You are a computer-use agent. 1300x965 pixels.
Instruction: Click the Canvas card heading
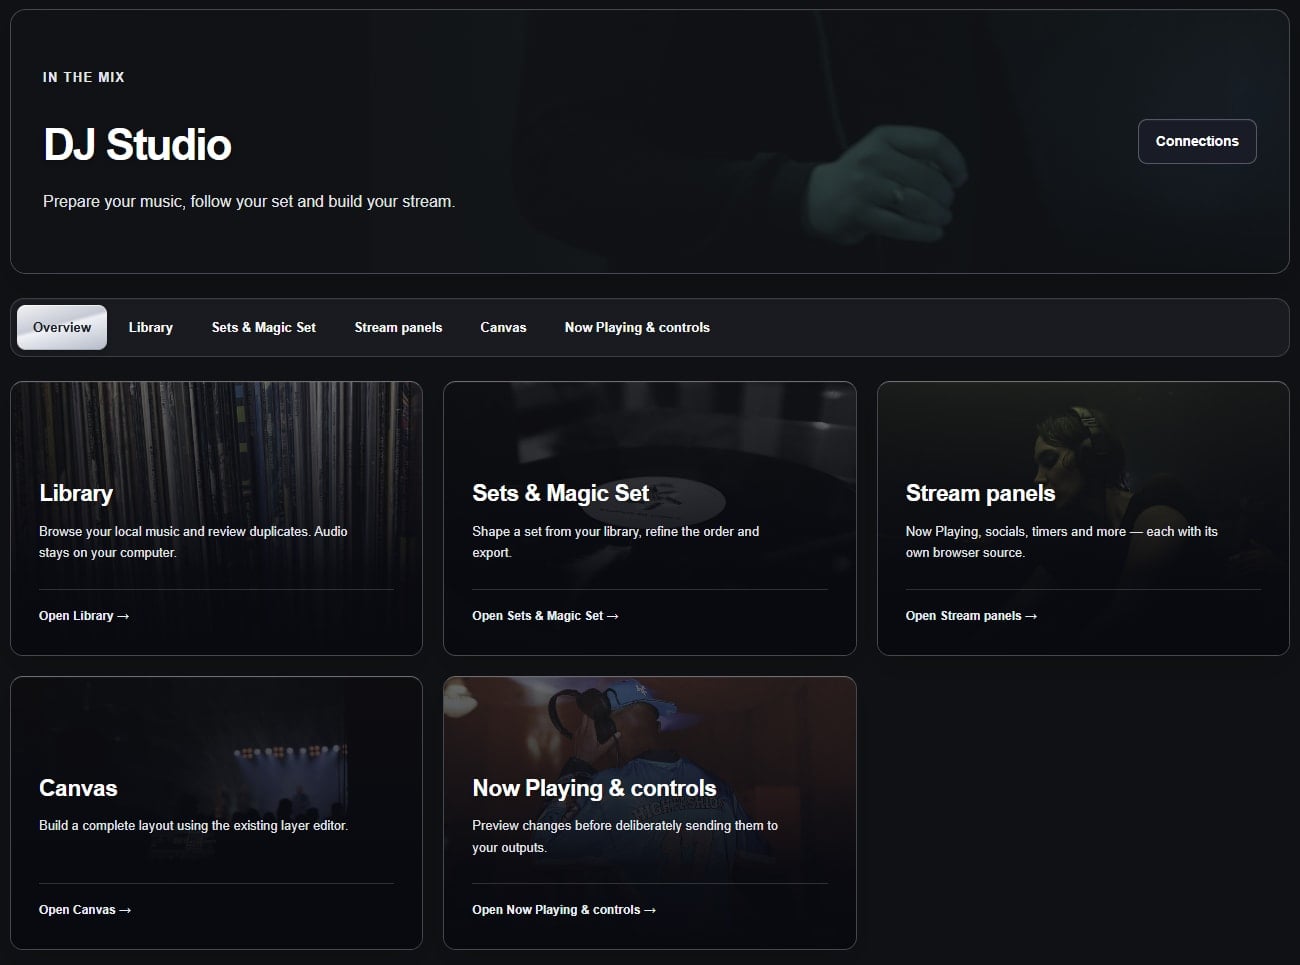78,788
